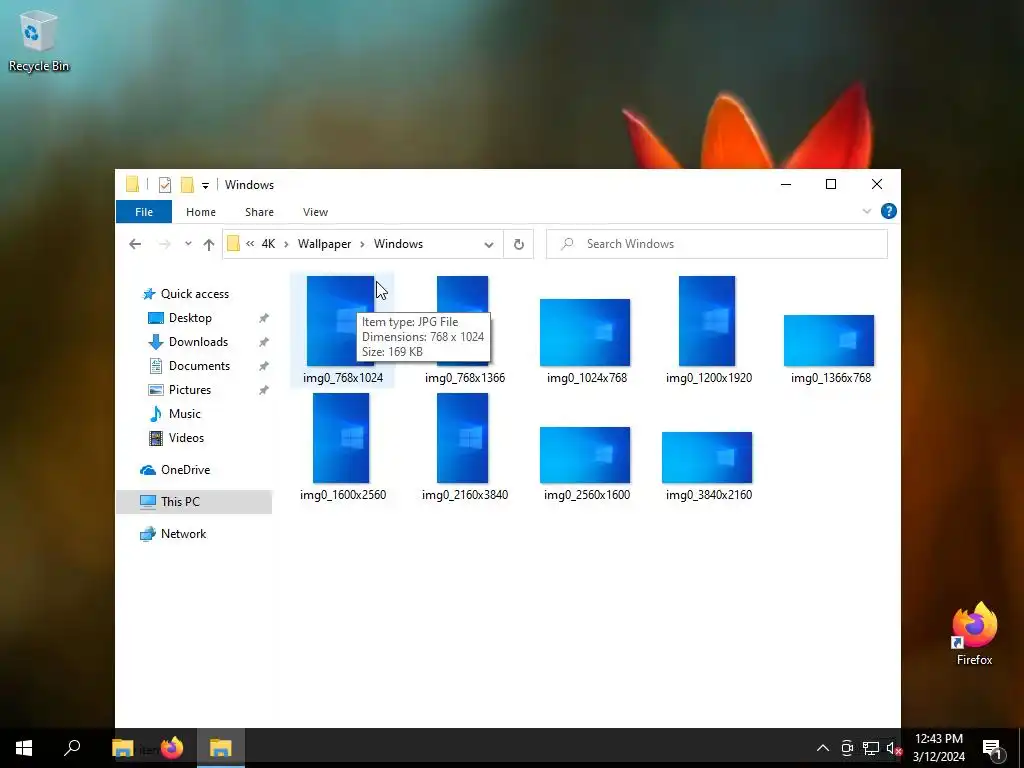
Task: Select This PC in the navigation pane
Action: coord(193,502)
